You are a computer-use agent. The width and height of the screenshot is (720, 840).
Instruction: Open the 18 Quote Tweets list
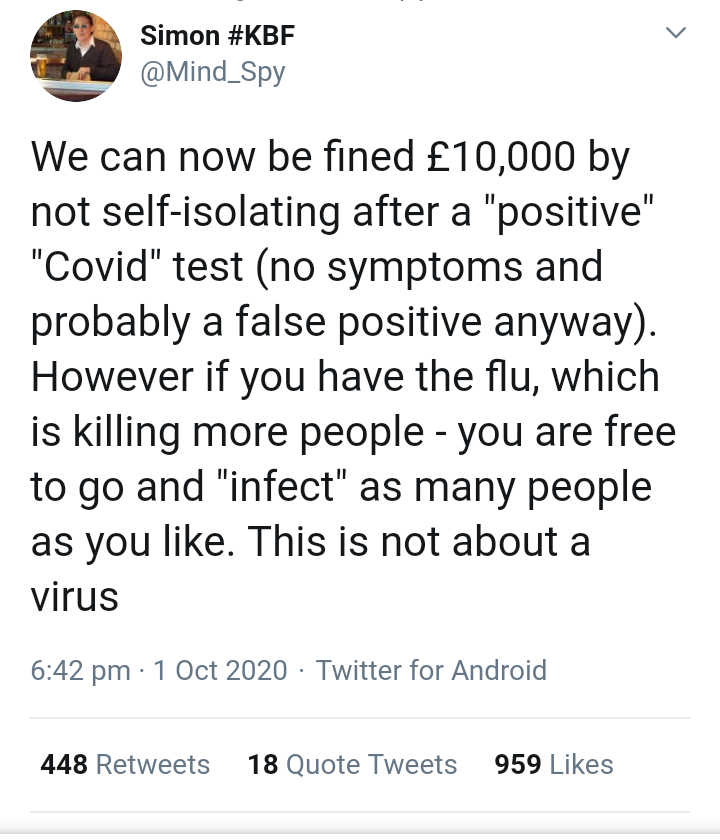352,764
